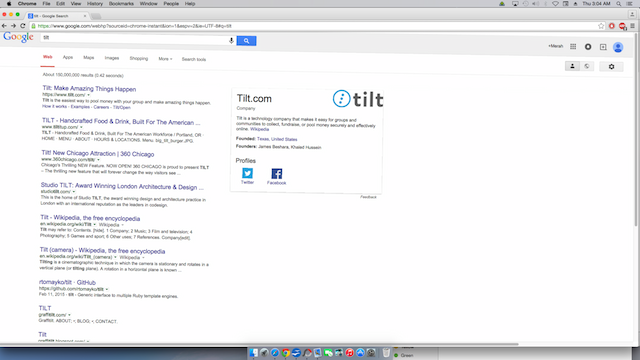The width and height of the screenshot is (640, 360).
Task: Open 'Tilt (camera) - Wikipedia' result
Action: tap(102, 251)
